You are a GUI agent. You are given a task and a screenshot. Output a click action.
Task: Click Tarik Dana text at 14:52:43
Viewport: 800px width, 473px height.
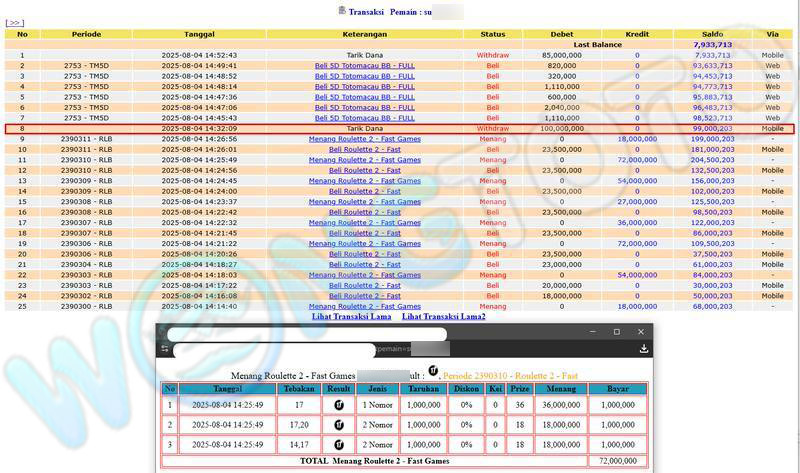coord(365,55)
